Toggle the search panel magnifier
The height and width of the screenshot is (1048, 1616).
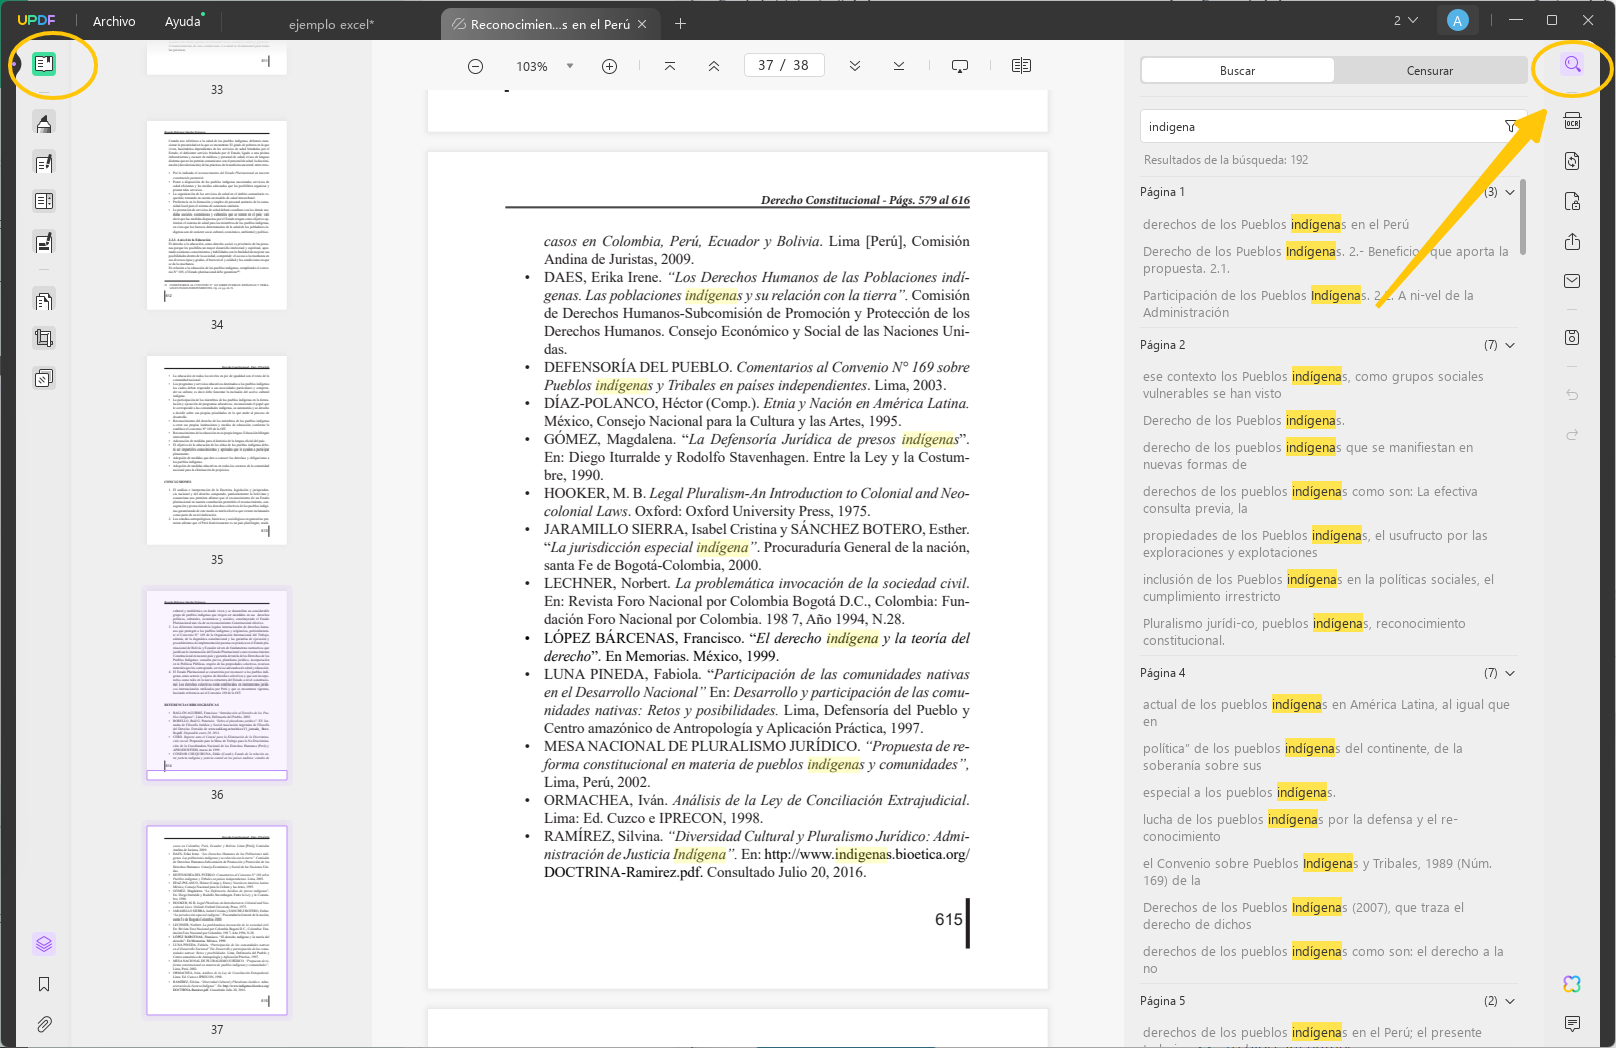pyautogui.click(x=1572, y=64)
